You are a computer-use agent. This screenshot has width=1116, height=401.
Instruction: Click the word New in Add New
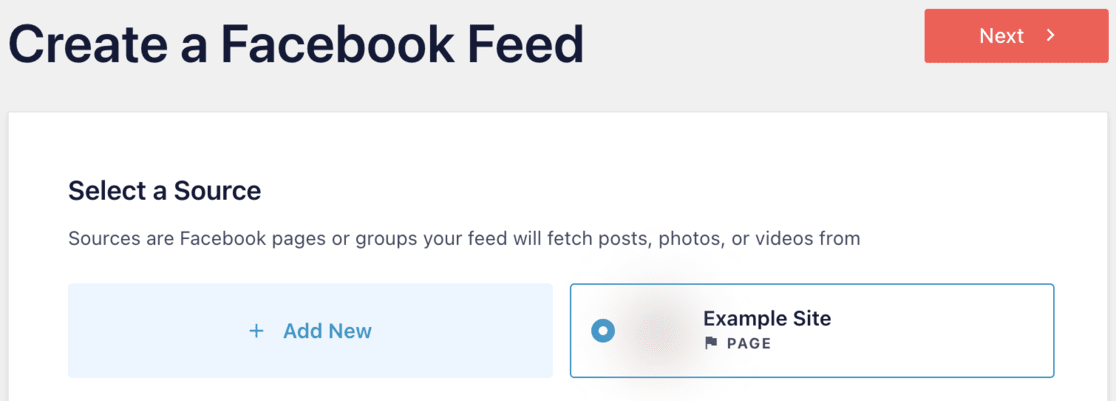pyautogui.click(x=349, y=331)
